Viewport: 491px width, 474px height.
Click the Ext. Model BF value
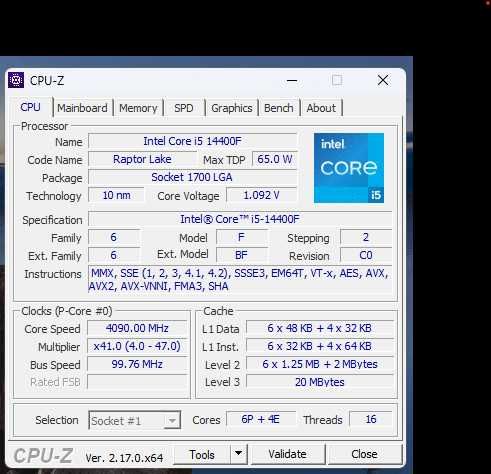pyautogui.click(x=241, y=255)
